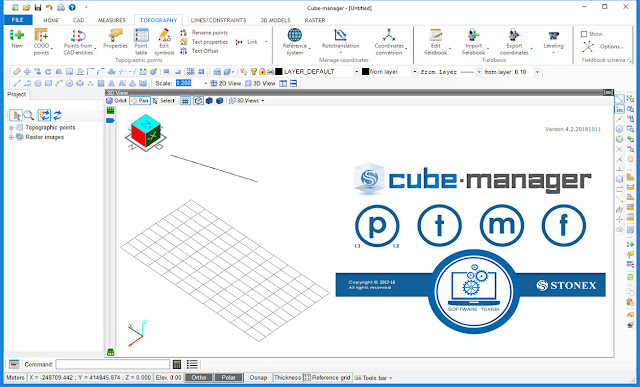Open the Tools bar dropdown in status bar
Screen dimensions: 640x387
pyautogui.click(x=373, y=378)
